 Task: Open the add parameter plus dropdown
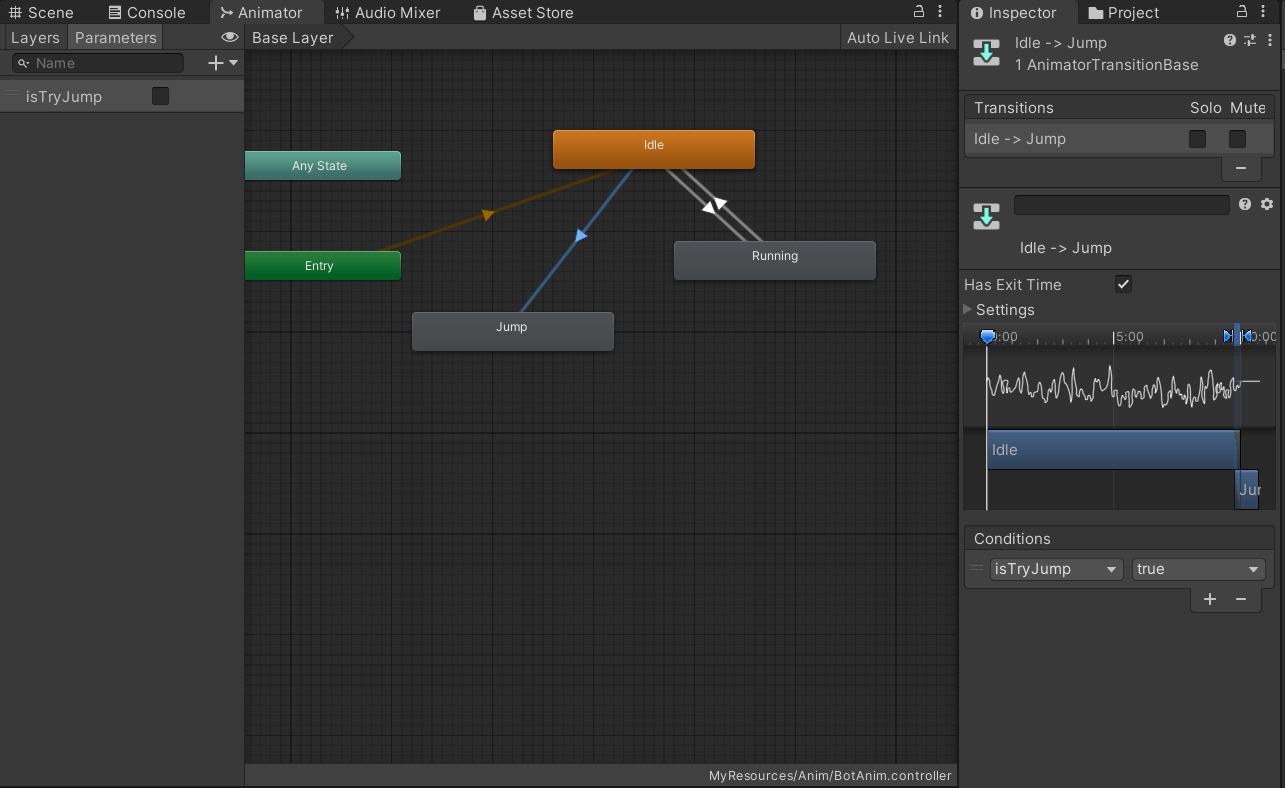click(223, 63)
